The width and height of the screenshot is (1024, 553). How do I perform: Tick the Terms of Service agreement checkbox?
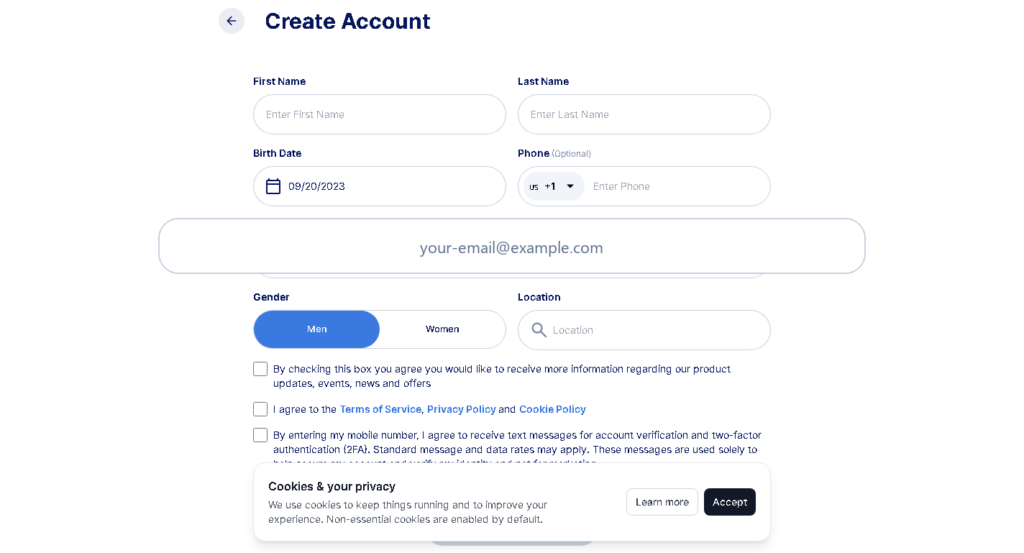(x=261, y=409)
